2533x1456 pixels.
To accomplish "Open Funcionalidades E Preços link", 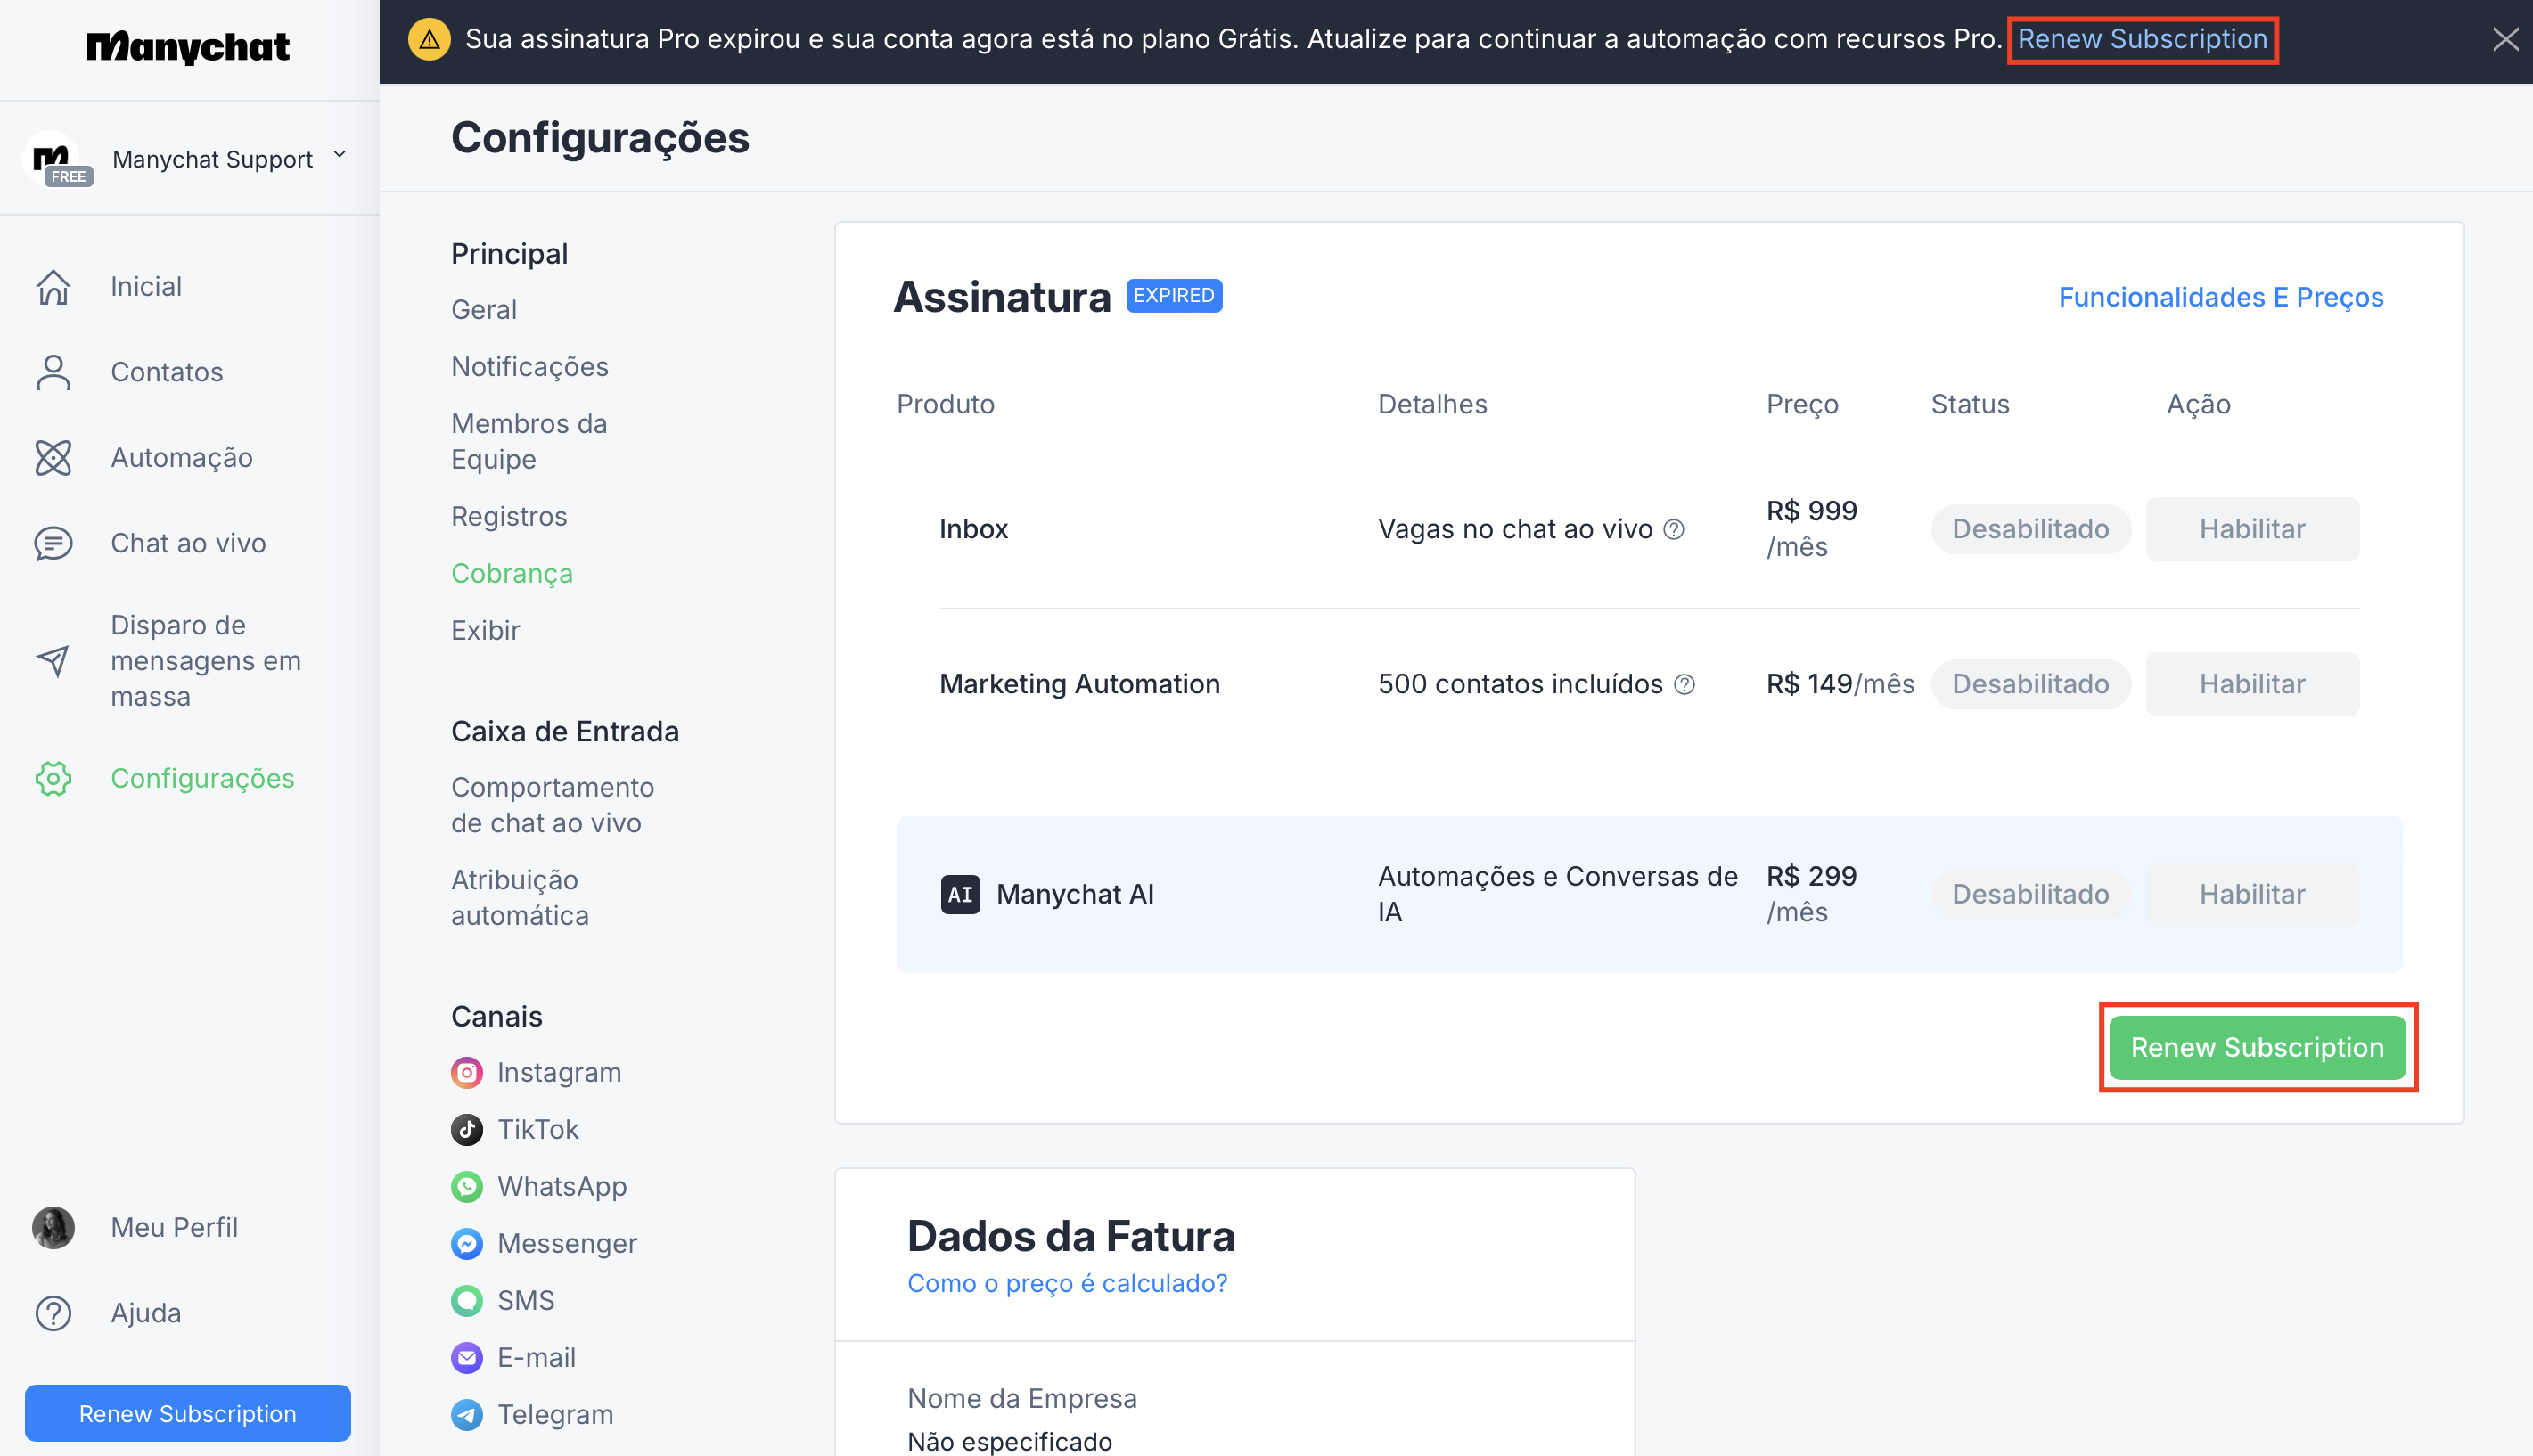I will pyautogui.click(x=2221, y=297).
